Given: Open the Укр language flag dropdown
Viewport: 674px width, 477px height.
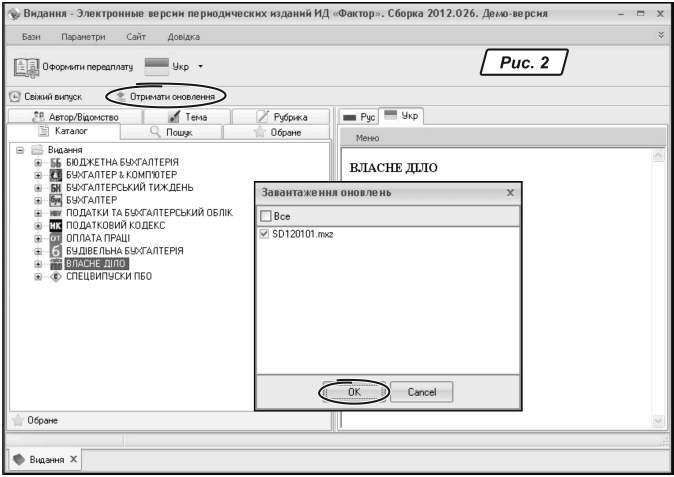Looking at the screenshot, I should coord(186,68).
